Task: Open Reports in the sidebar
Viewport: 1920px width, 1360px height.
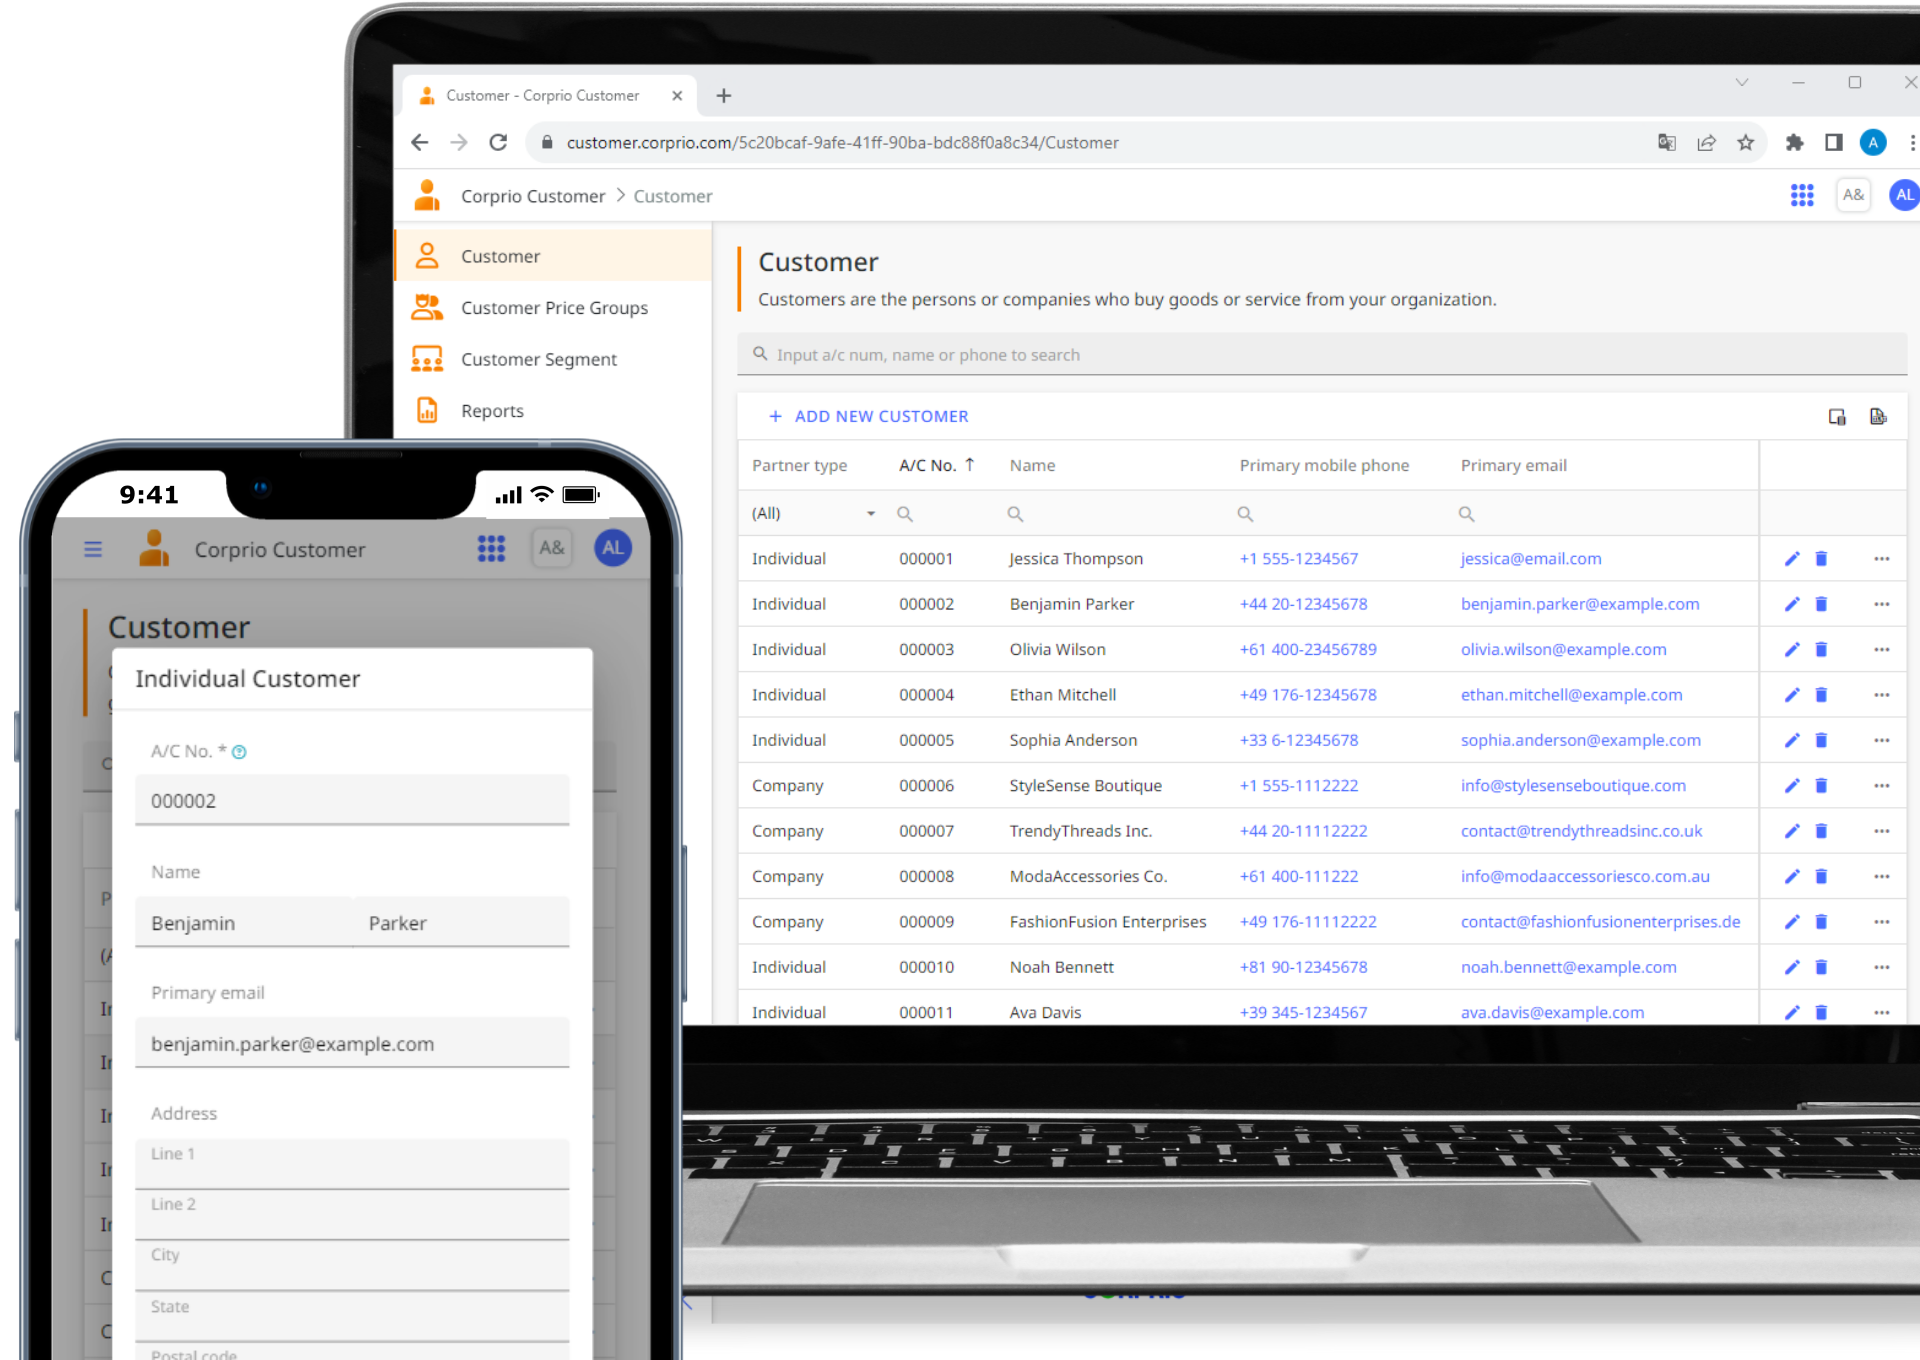Action: (x=554, y=411)
